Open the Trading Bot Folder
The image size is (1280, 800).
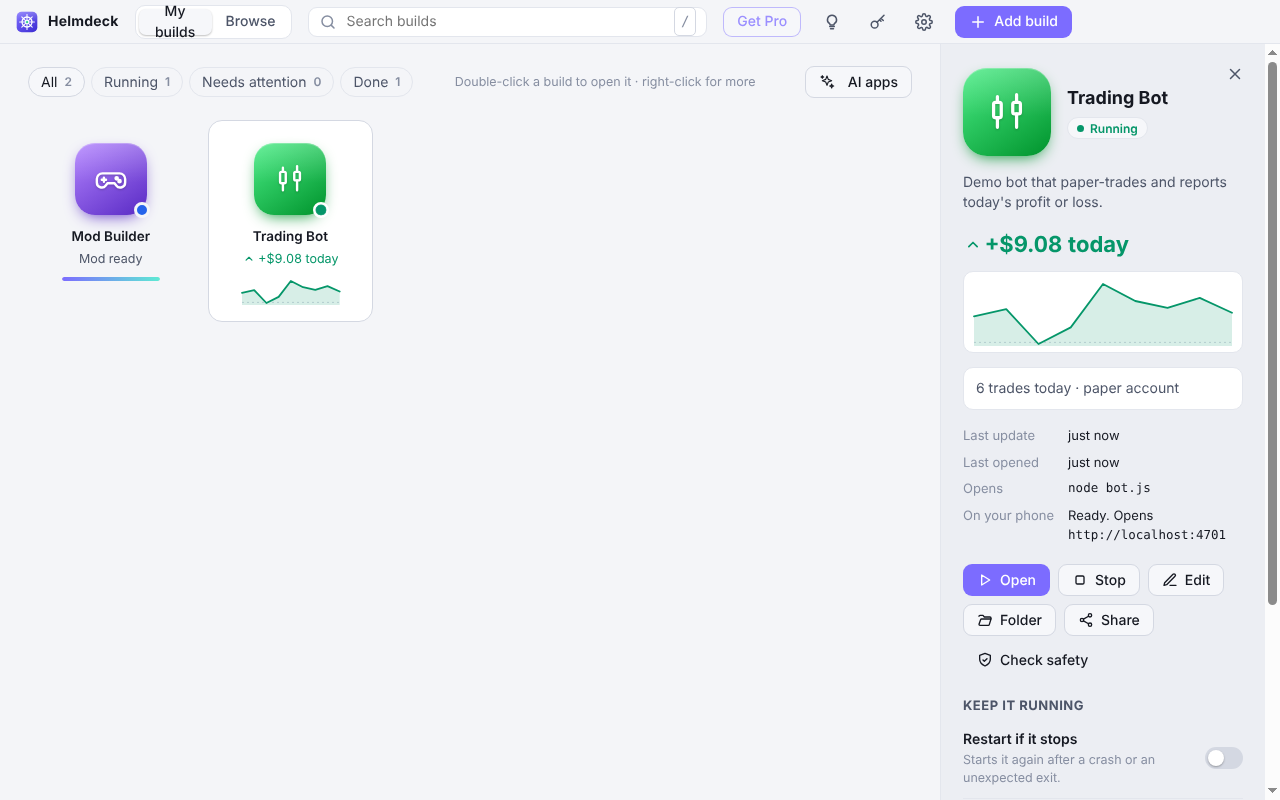(x=1009, y=620)
